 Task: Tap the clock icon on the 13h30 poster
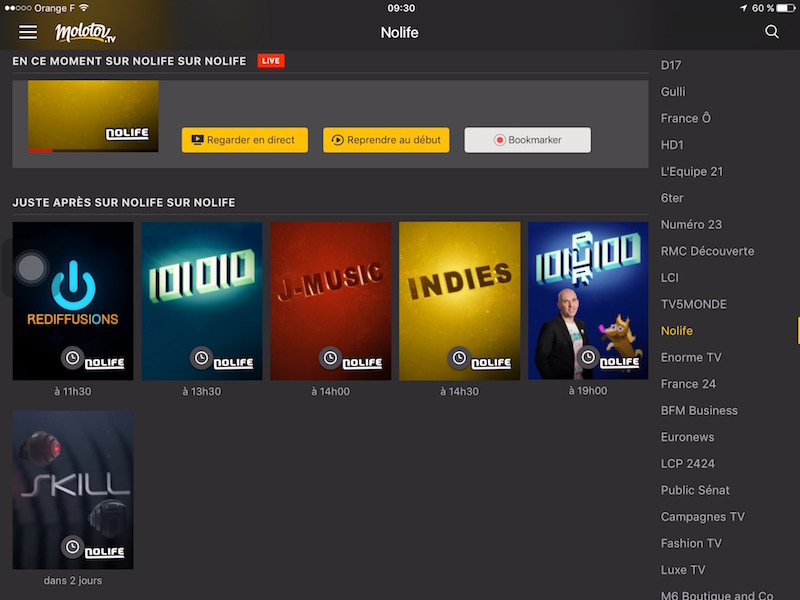coord(201,358)
